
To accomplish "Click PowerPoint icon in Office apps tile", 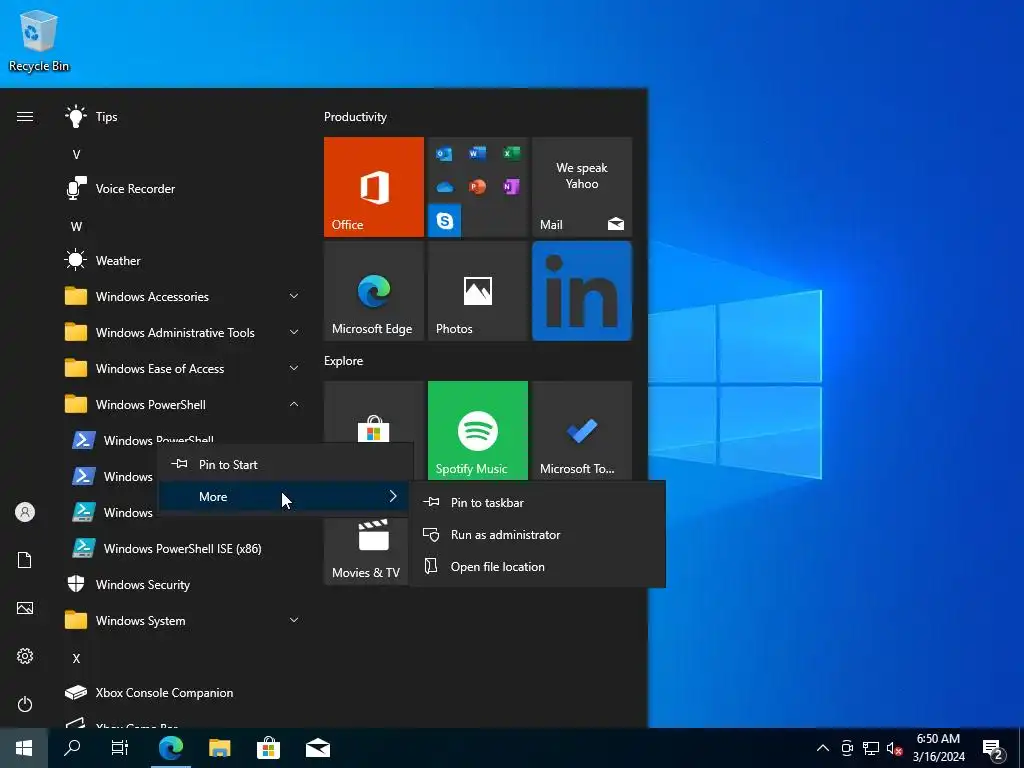I will click(x=477, y=187).
